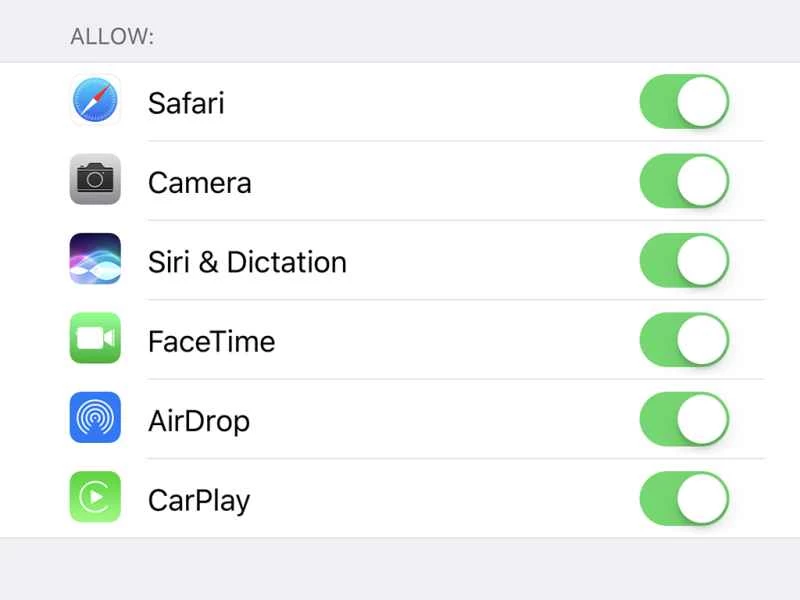This screenshot has height=600, width=800.
Task: Select the Safari app icon image
Action: coord(94,102)
